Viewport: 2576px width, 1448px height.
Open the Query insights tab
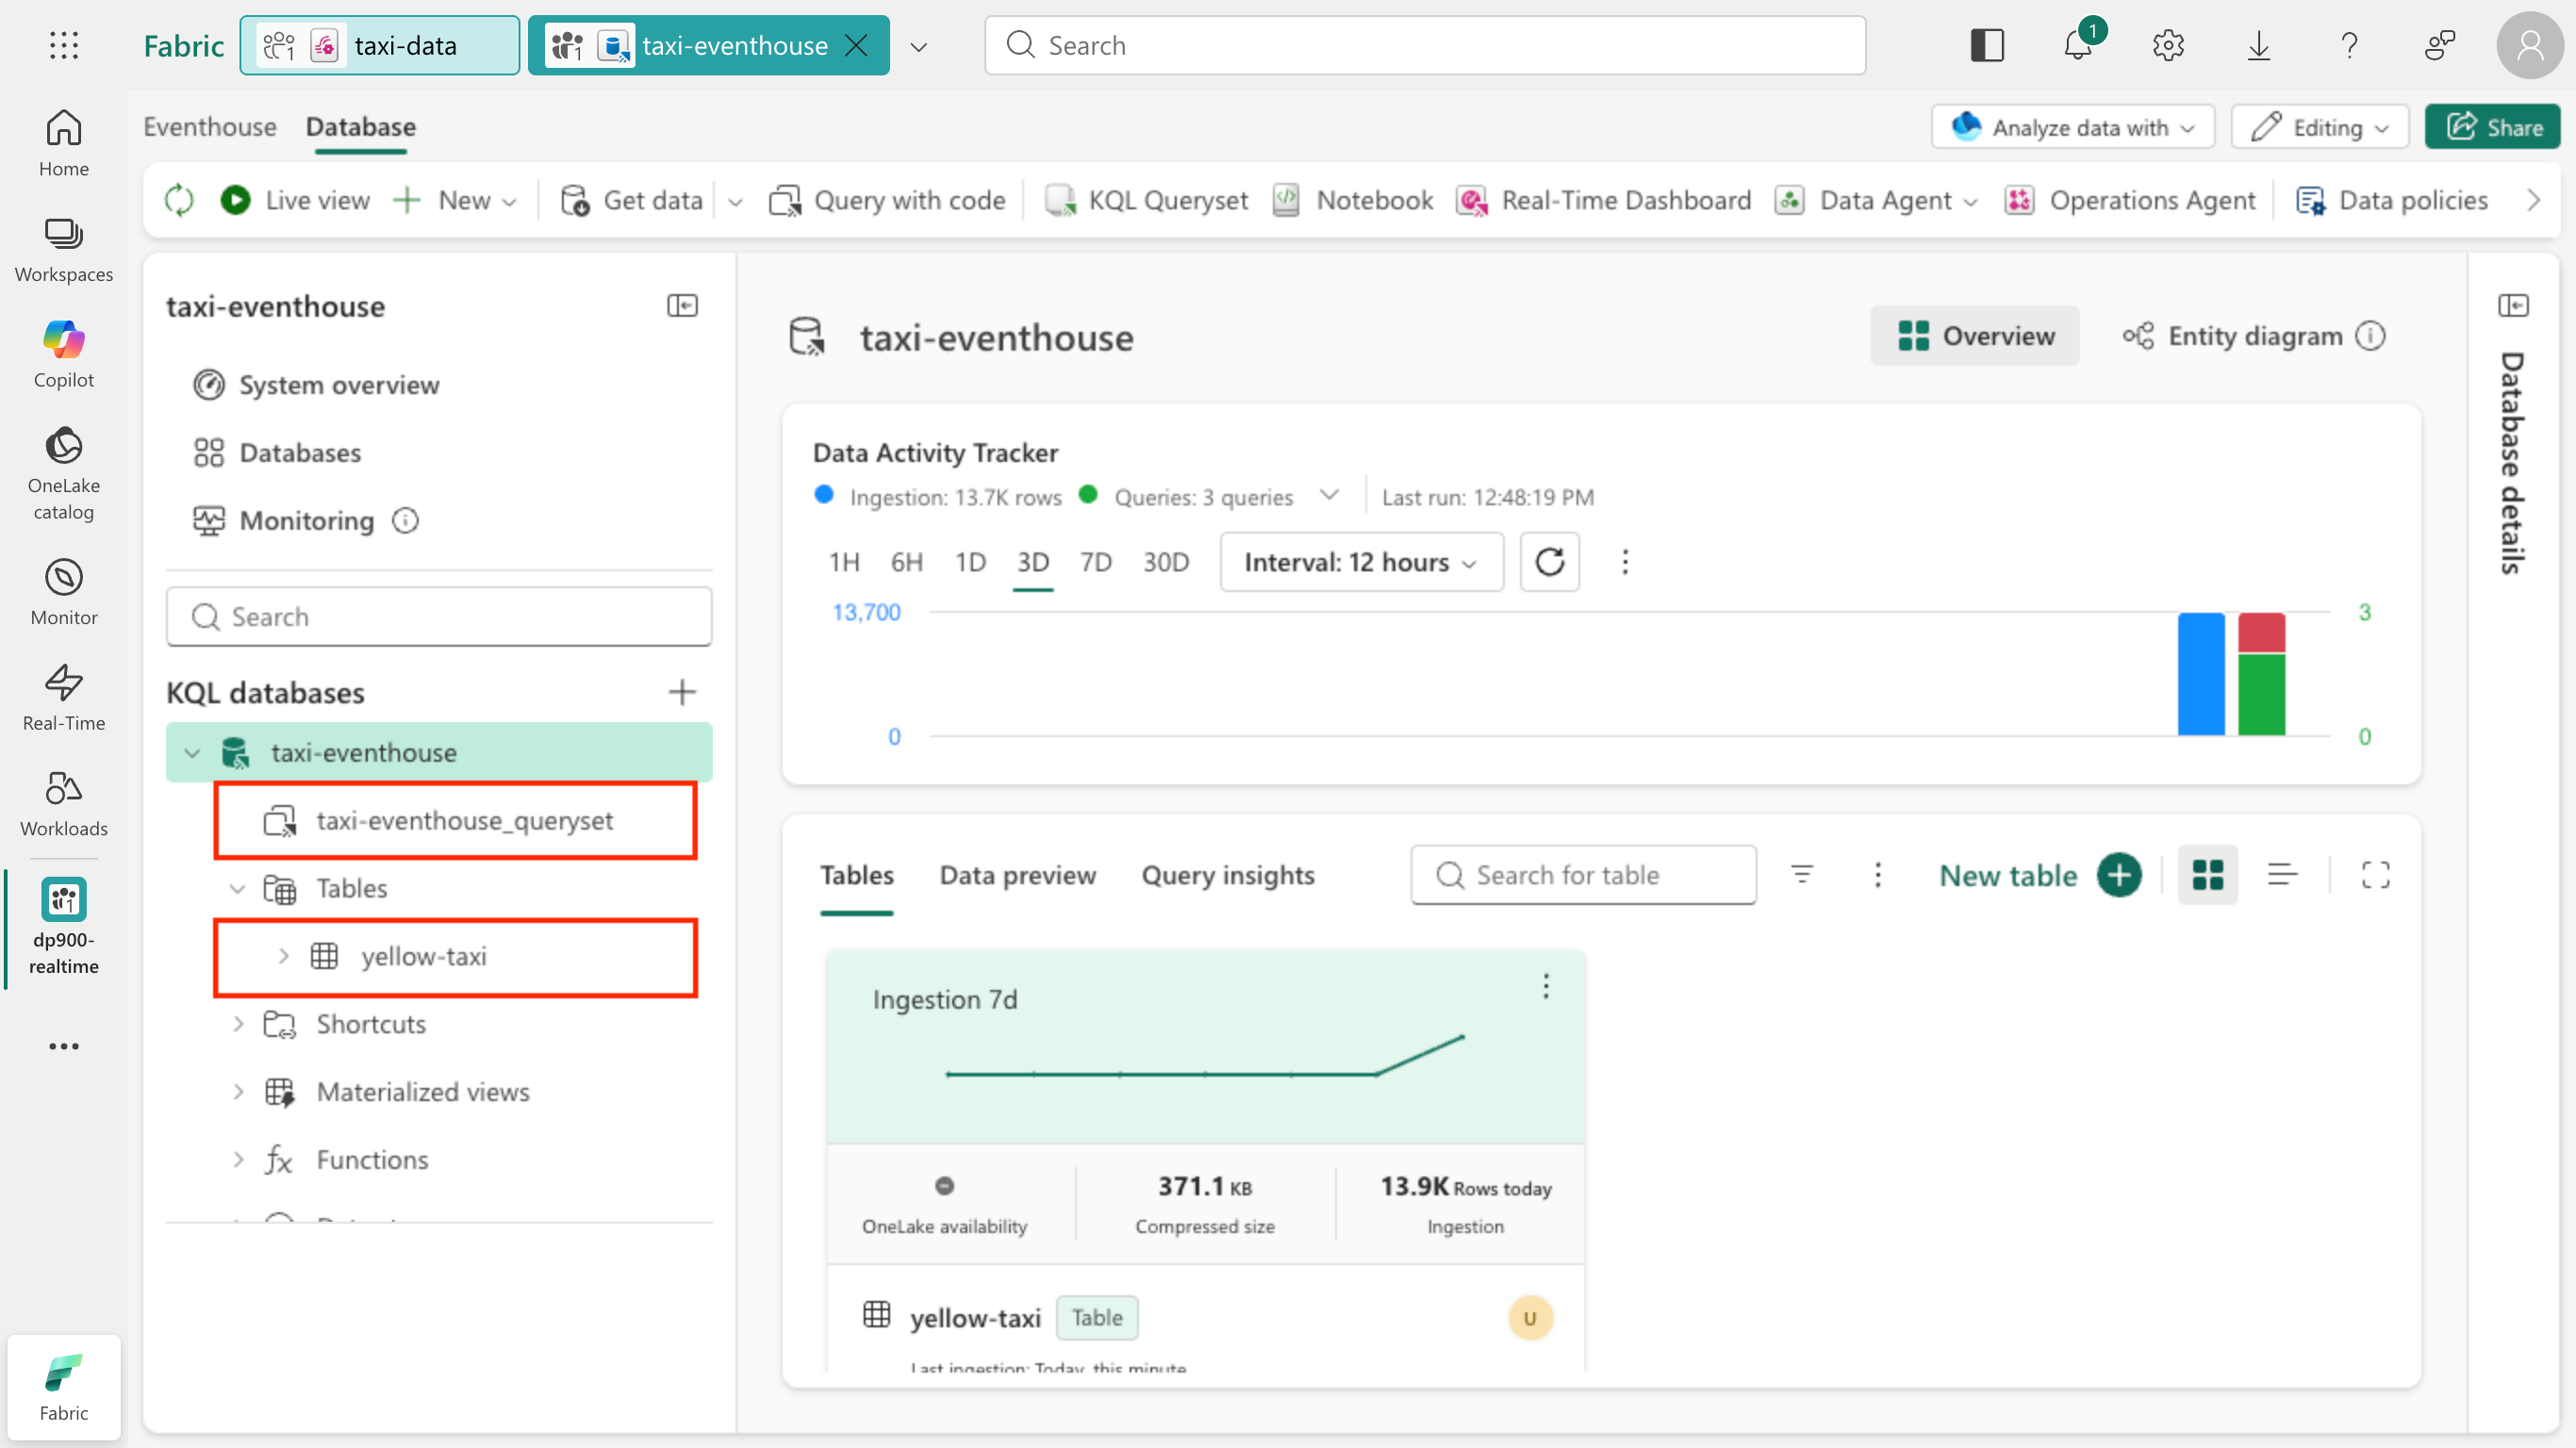(1228, 875)
